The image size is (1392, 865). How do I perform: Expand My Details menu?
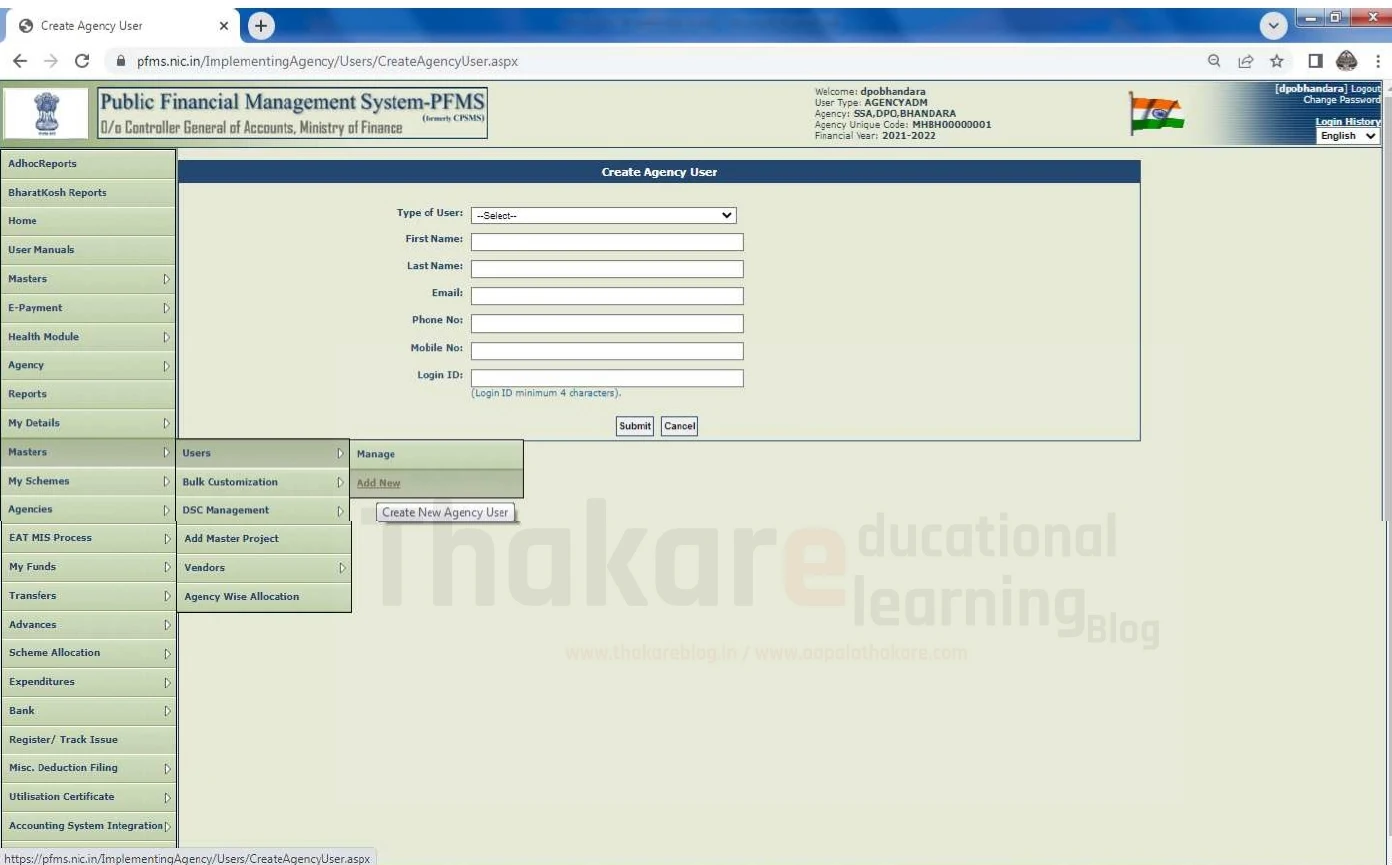(x=88, y=423)
